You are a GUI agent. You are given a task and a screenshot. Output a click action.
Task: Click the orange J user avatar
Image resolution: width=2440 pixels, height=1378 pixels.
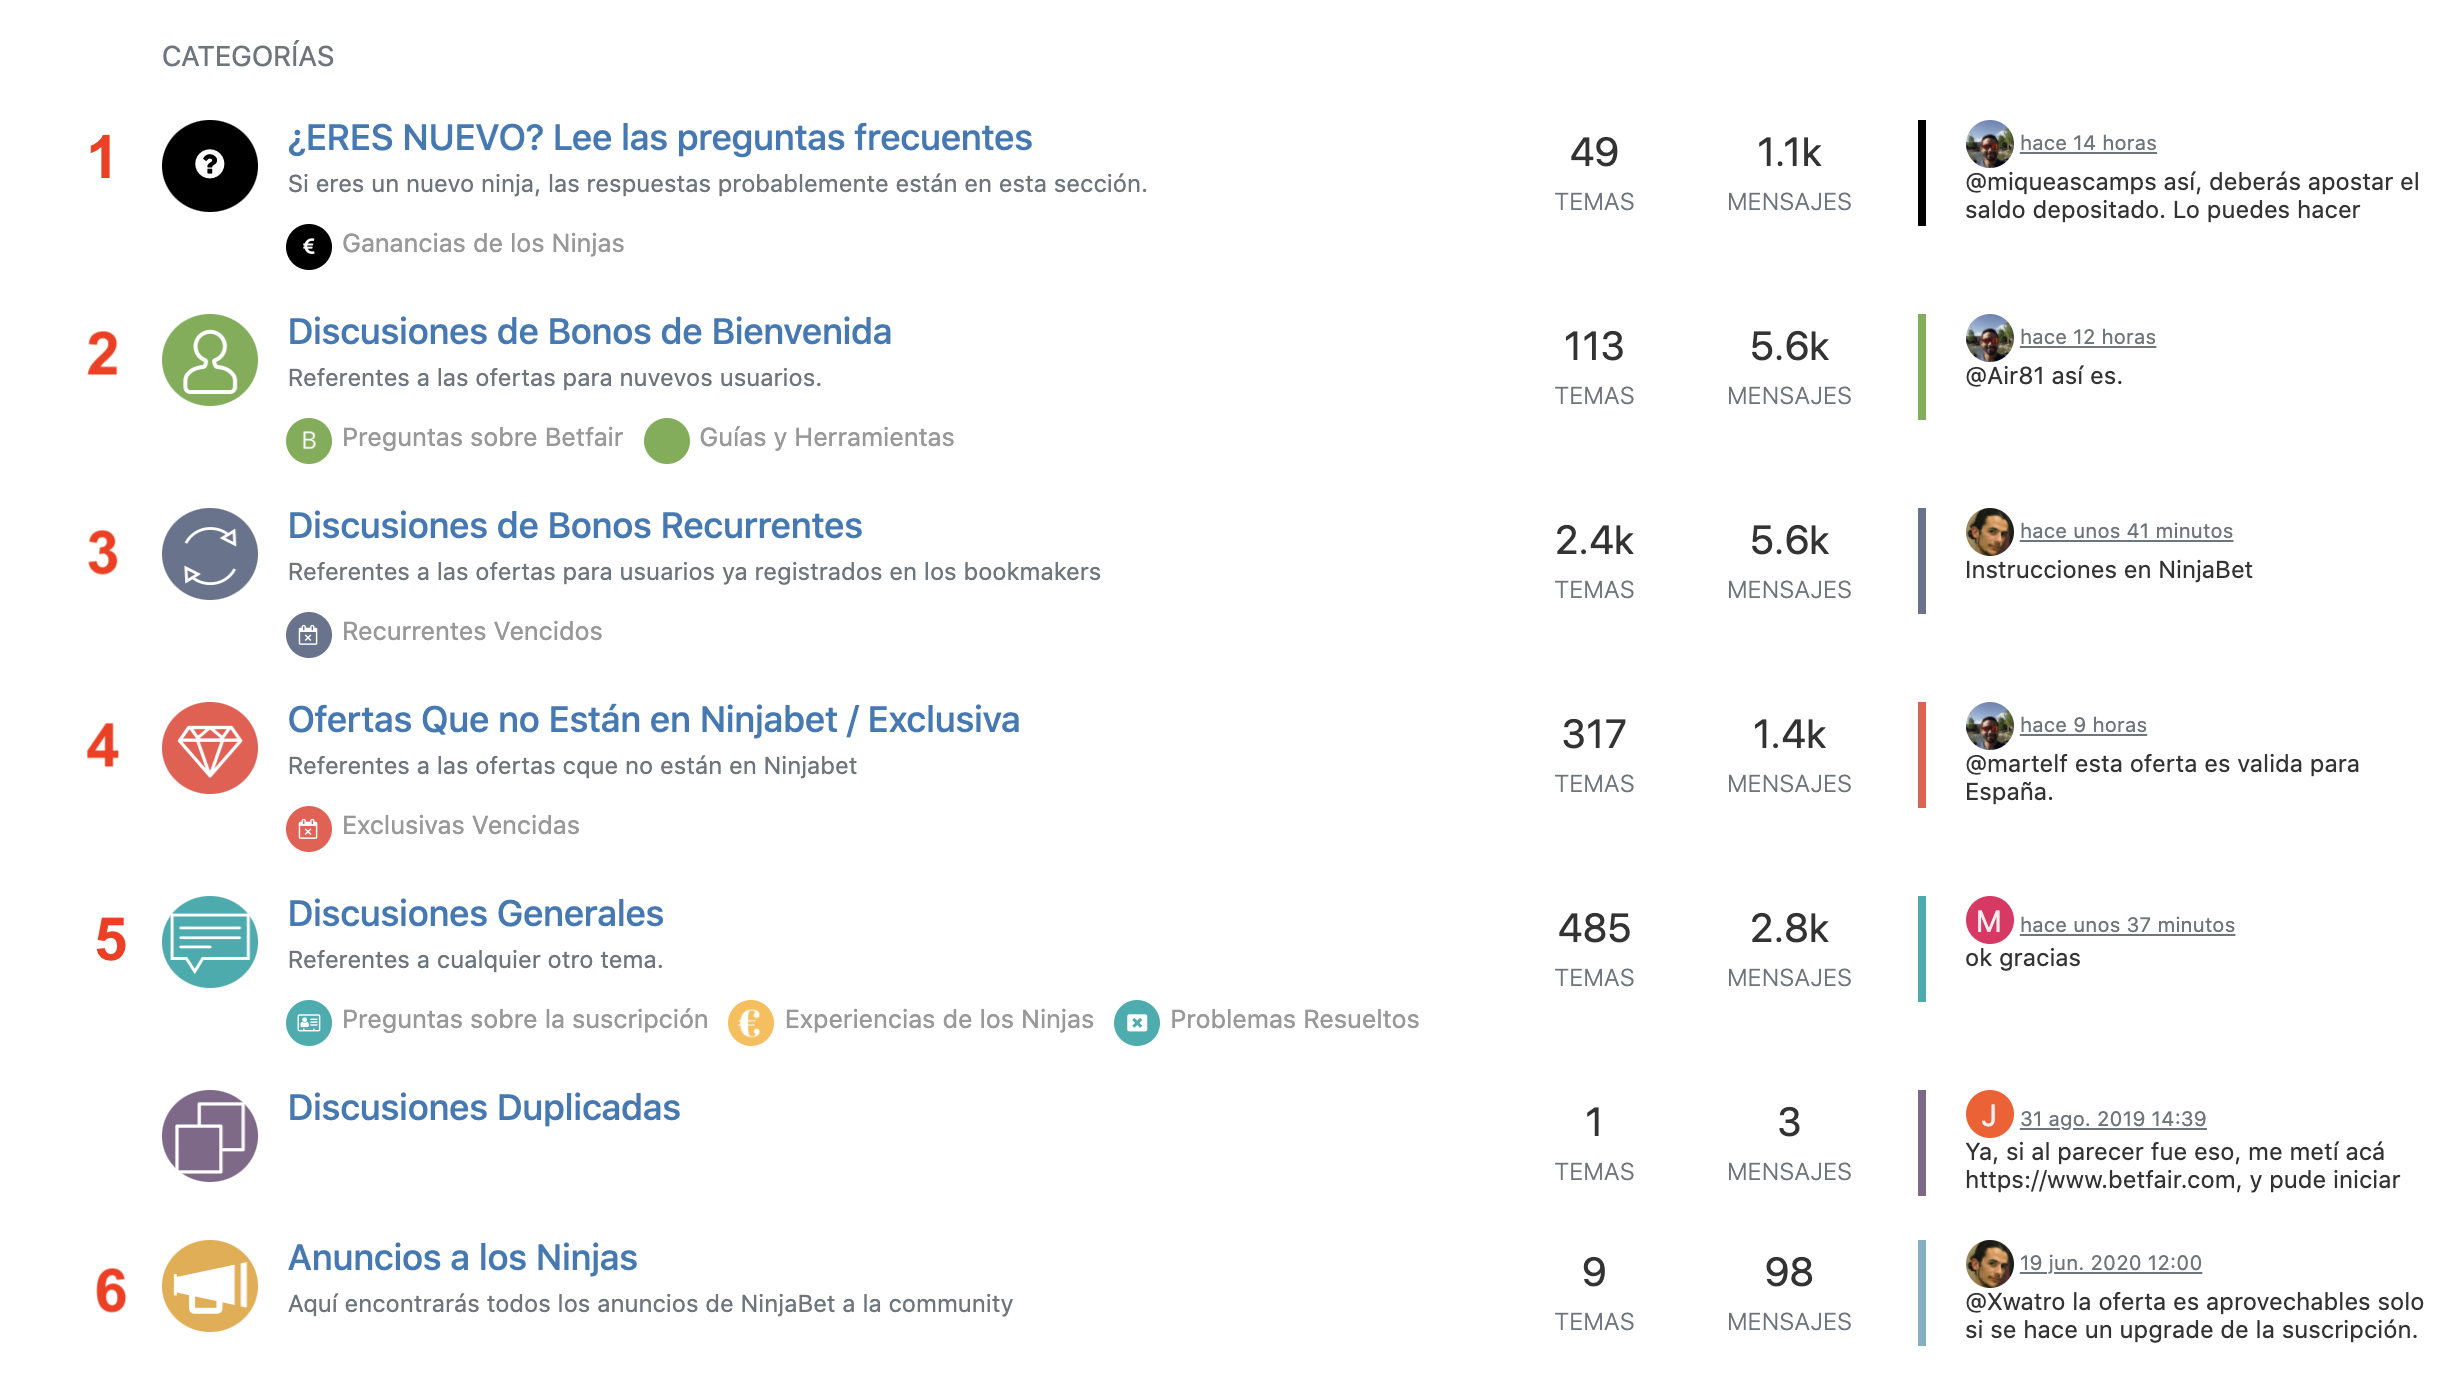(1989, 1114)
